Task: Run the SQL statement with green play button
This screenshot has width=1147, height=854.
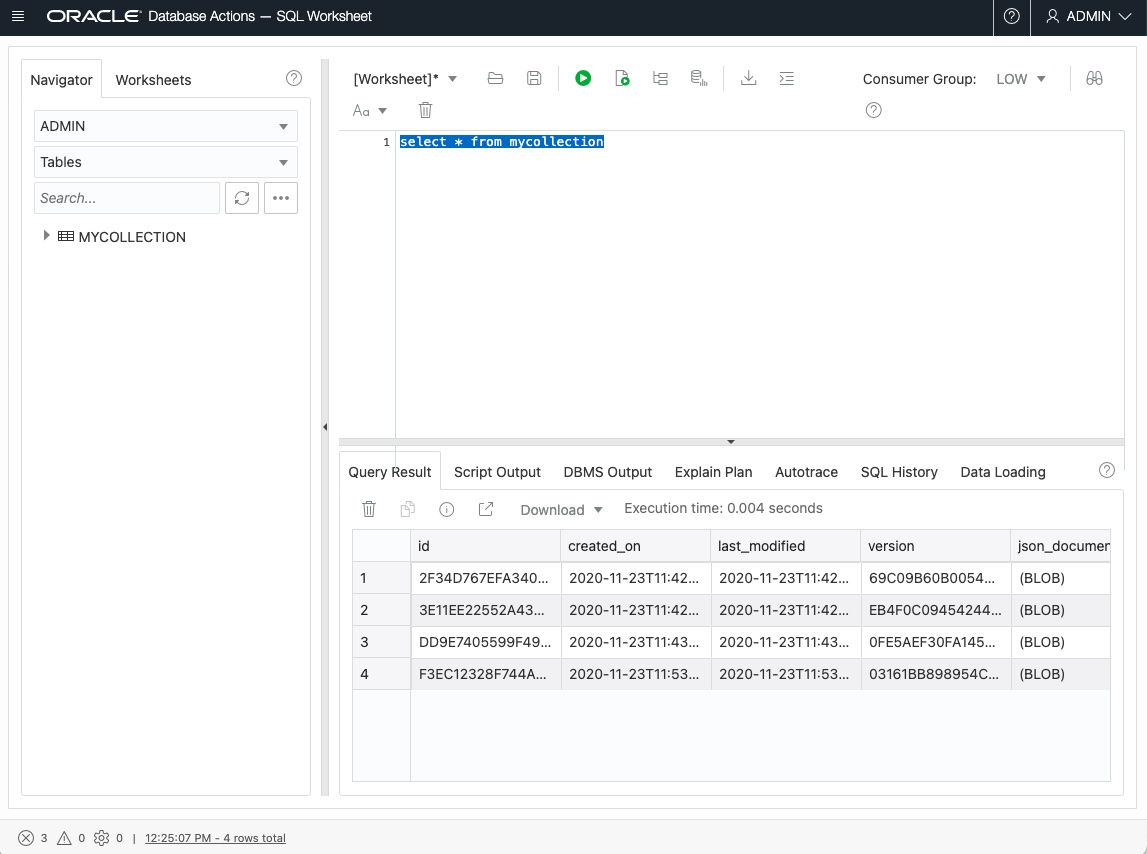Action: click(583, 78)
